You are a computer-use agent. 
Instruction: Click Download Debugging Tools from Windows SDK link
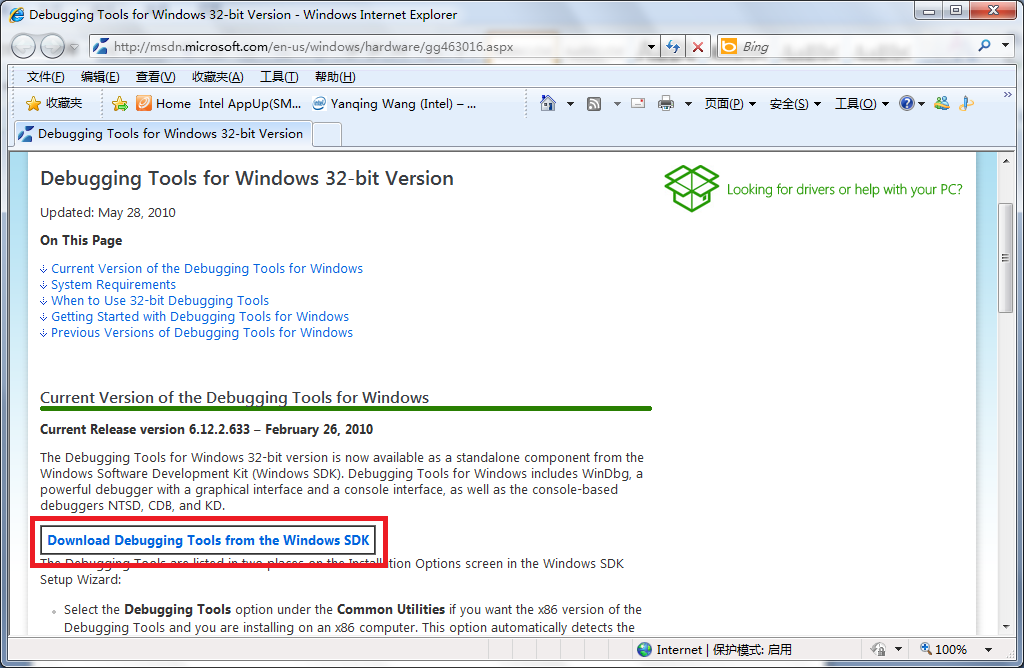pyautogui.click(x=208, y=540)
